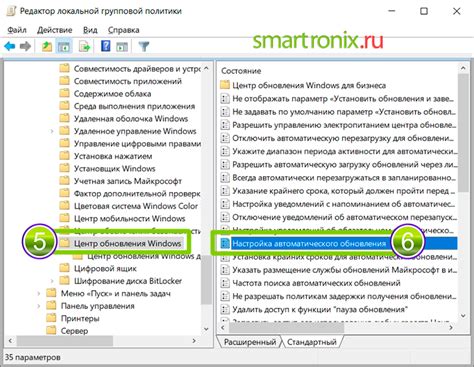474x367 pixels.
Task: Toggle the action pane toolbar icon
Action: (122, 46)
